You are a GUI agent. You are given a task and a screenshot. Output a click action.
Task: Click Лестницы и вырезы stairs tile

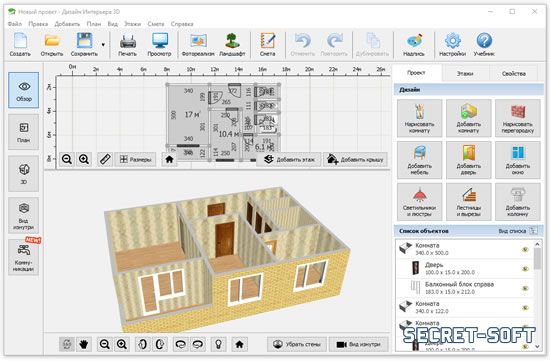click(469, 202)
